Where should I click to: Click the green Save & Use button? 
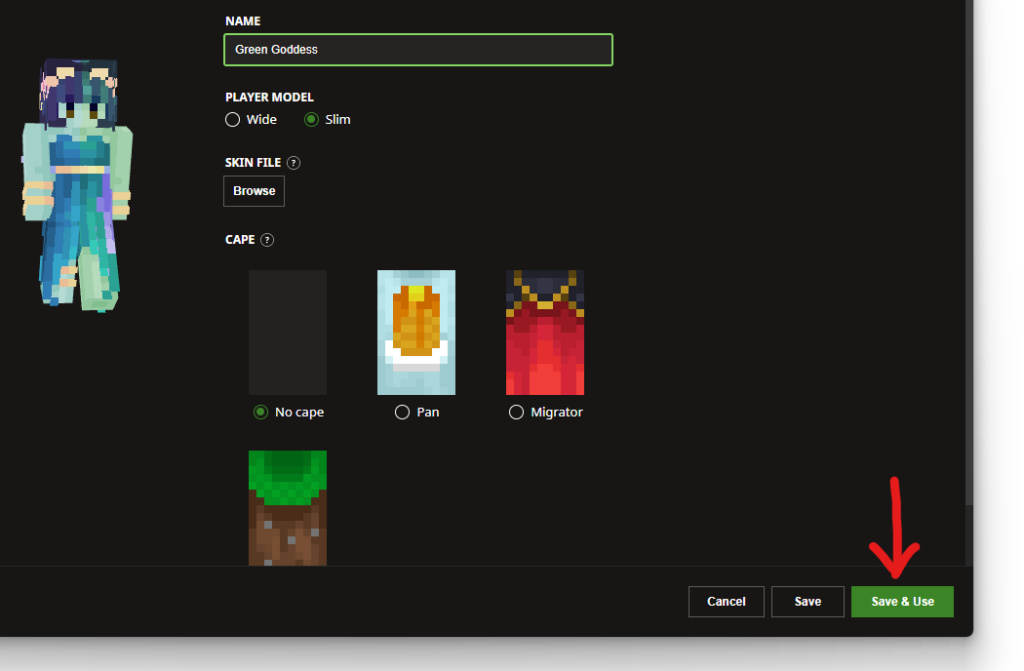click(x=902, y=601)
